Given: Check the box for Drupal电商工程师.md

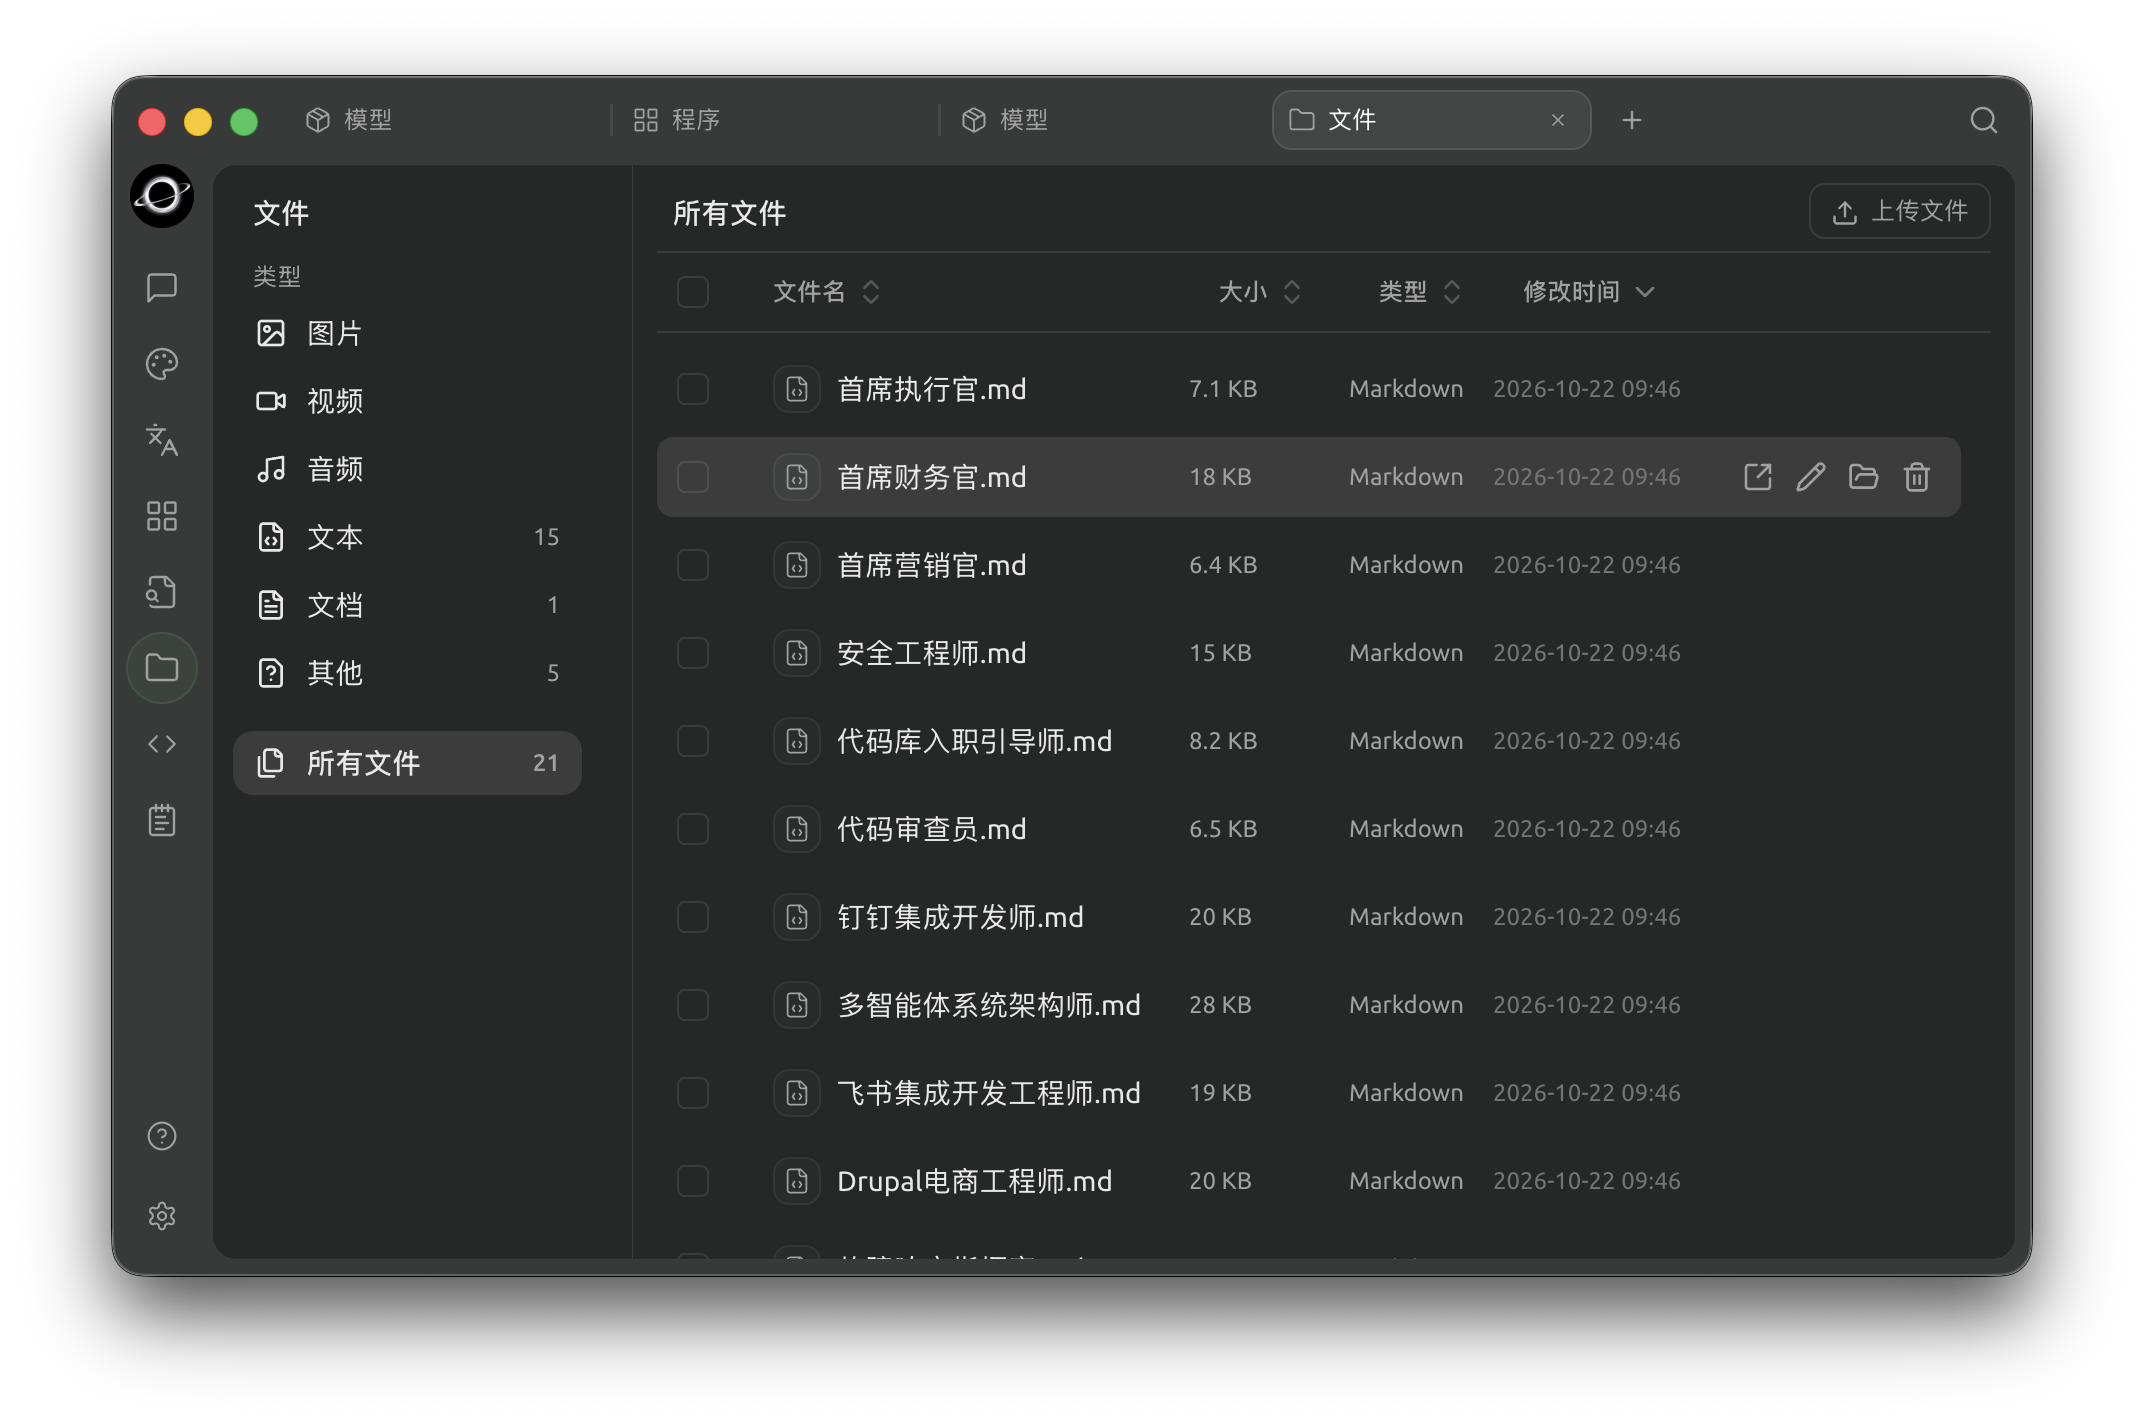Looking at the screenshot, I should click(x=692, y=1181).
